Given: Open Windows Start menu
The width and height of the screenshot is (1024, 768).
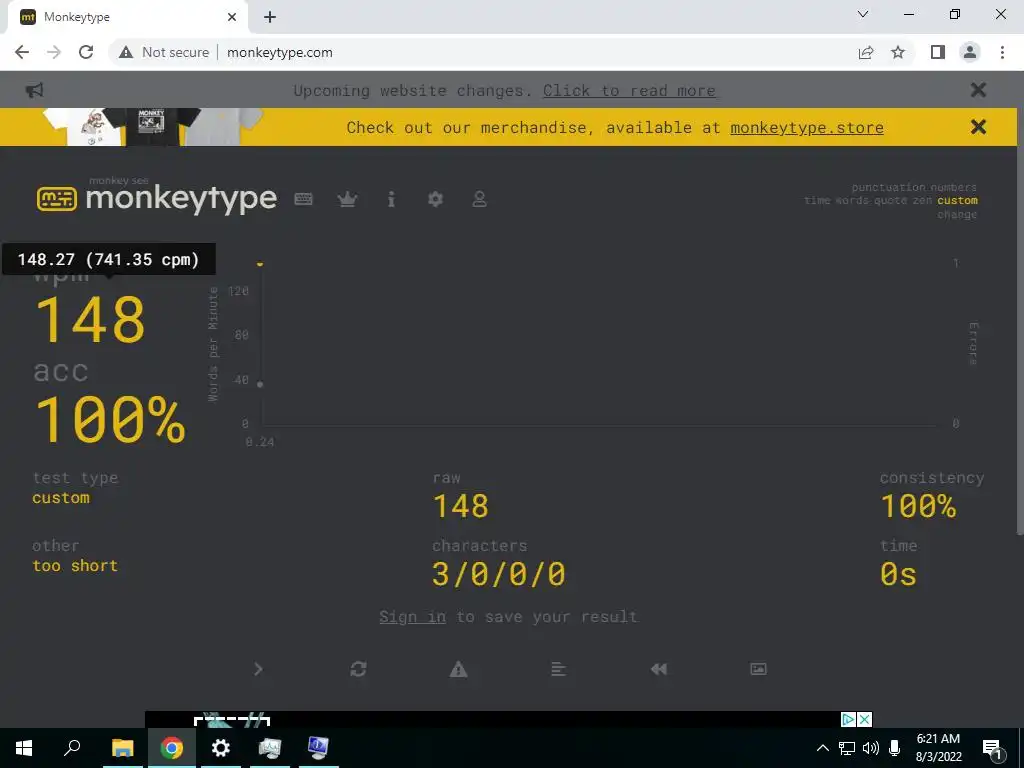Looking at the screenshot, I should [24, 748].
